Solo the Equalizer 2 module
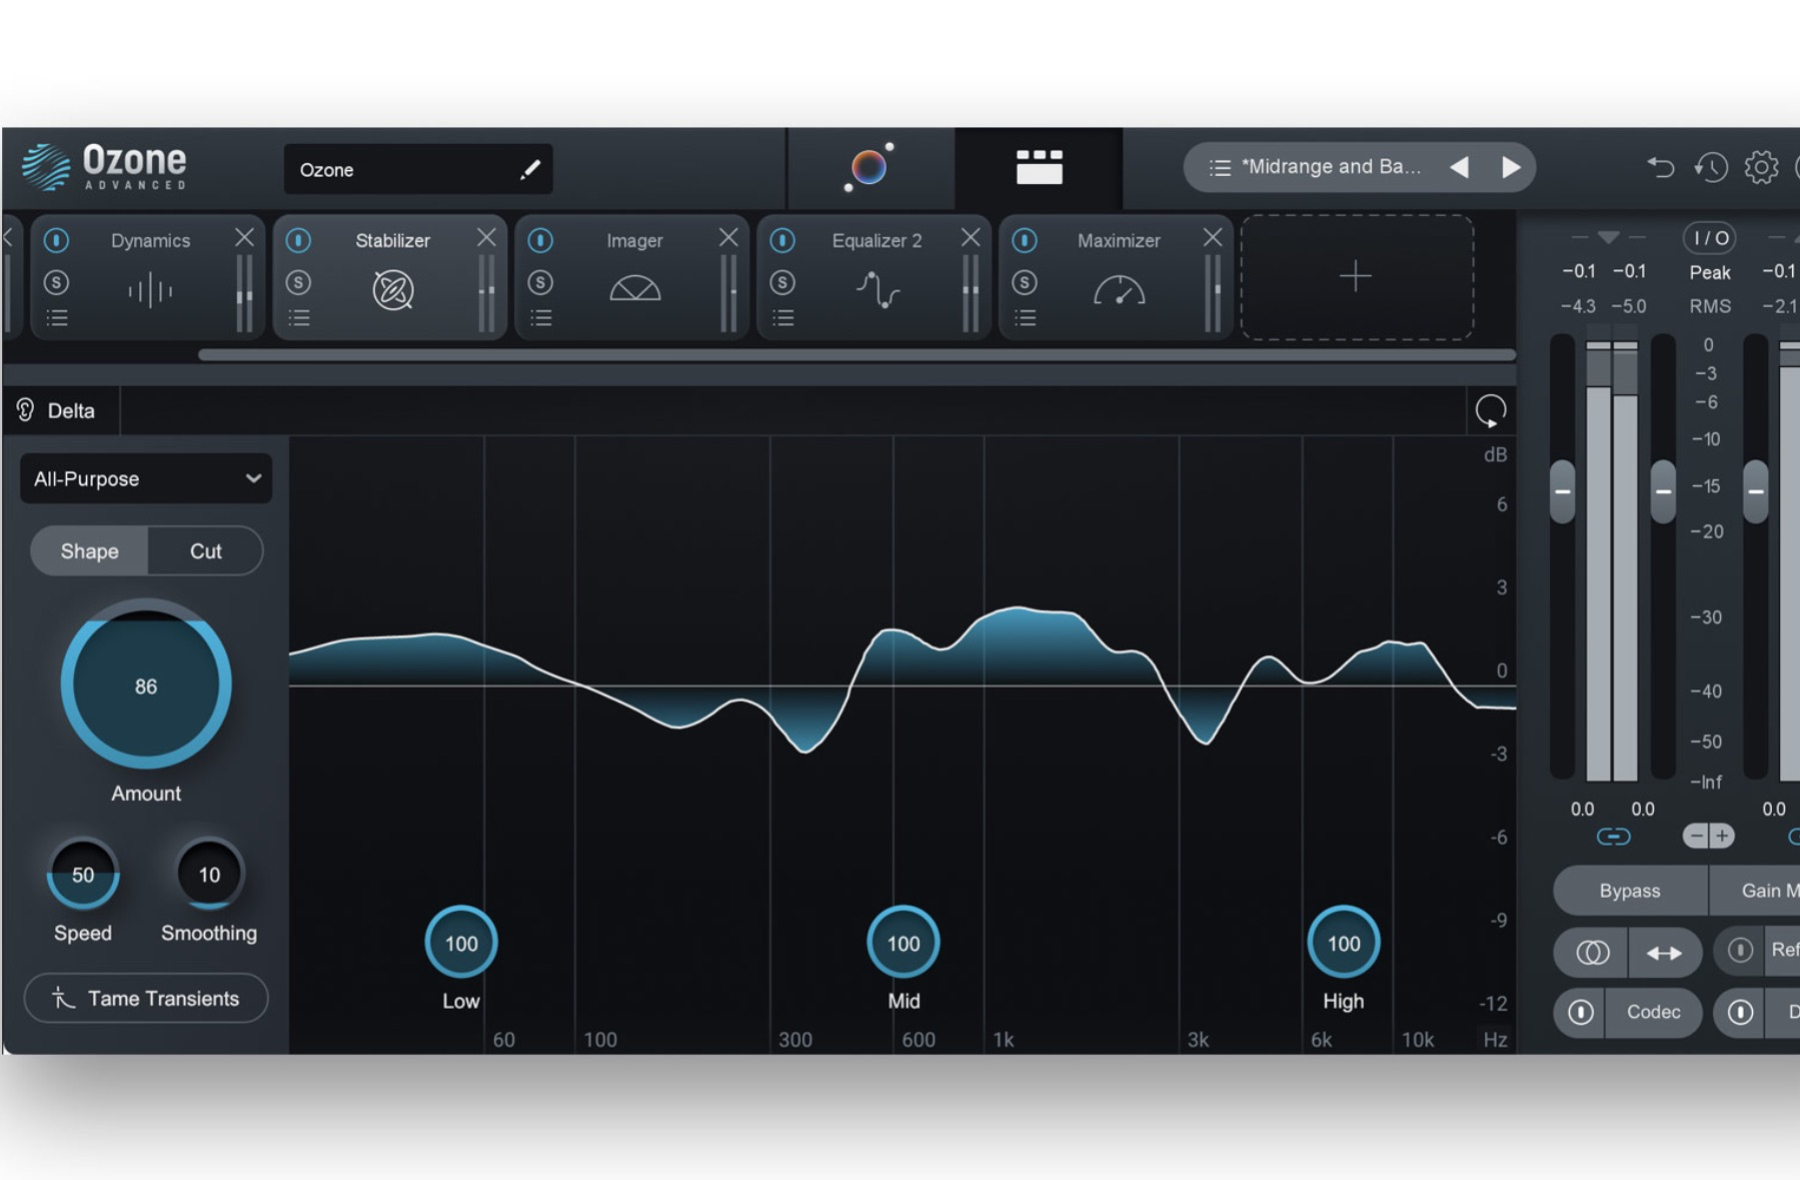This screenshot has width=1800, height=1180. pyautogui.click(x=782, y=282)
